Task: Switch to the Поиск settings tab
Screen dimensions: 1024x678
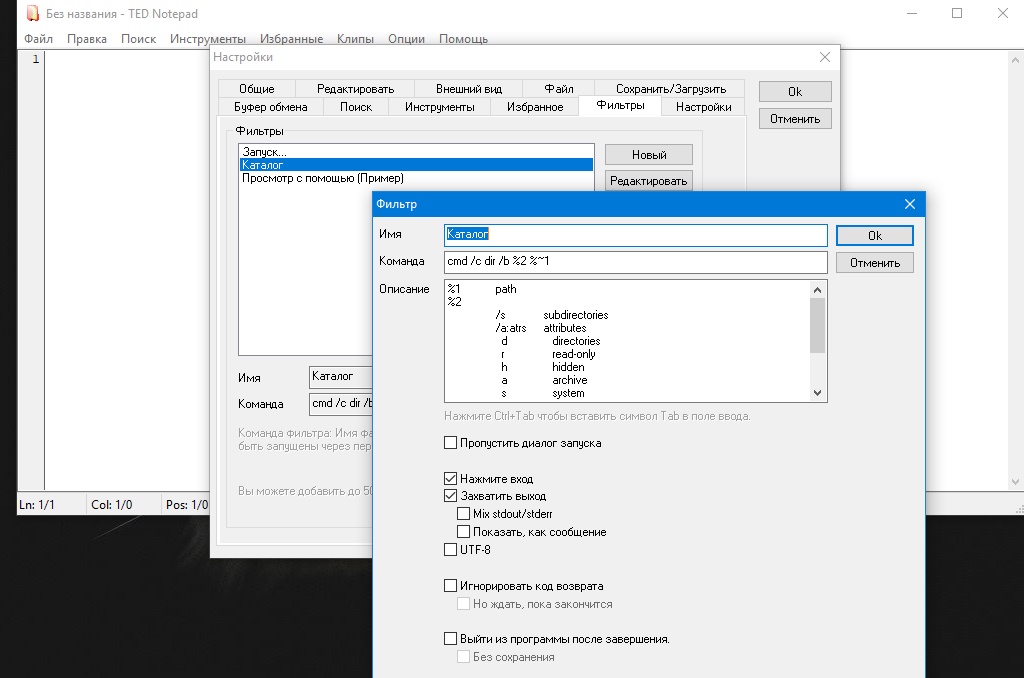Action: coord(356,107)
